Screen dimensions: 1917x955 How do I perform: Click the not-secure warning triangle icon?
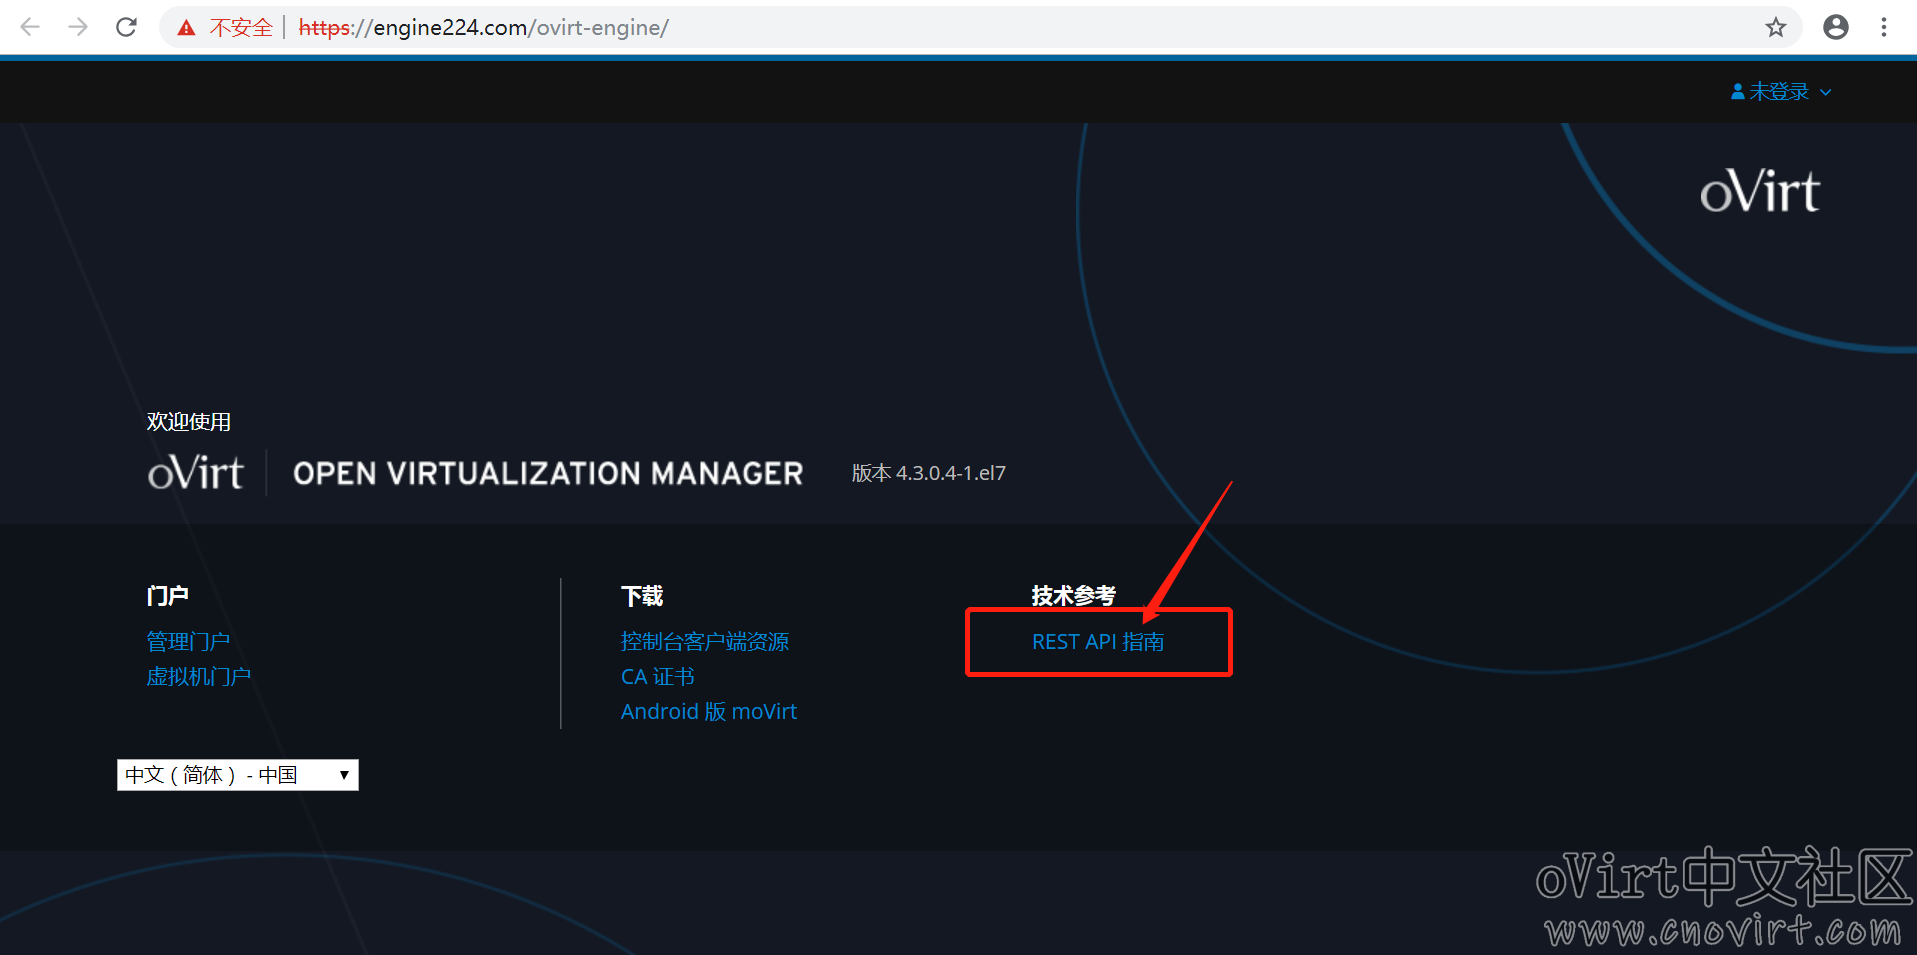(186, 28)
